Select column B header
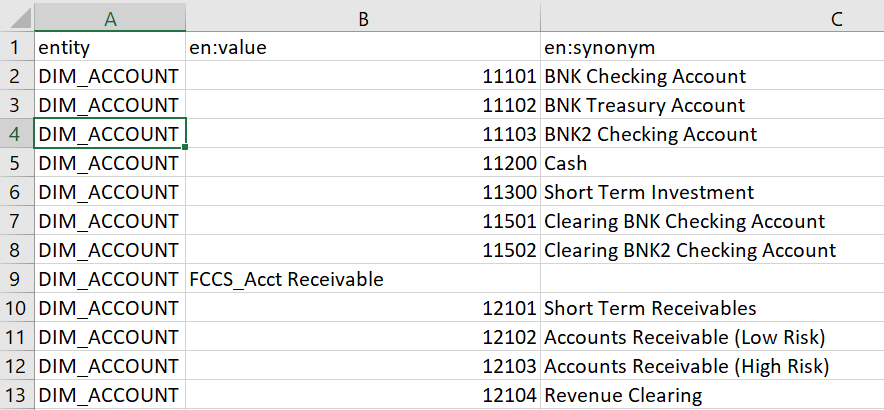Viewport: 884px width, 410px height. click(x=362, y=17)
